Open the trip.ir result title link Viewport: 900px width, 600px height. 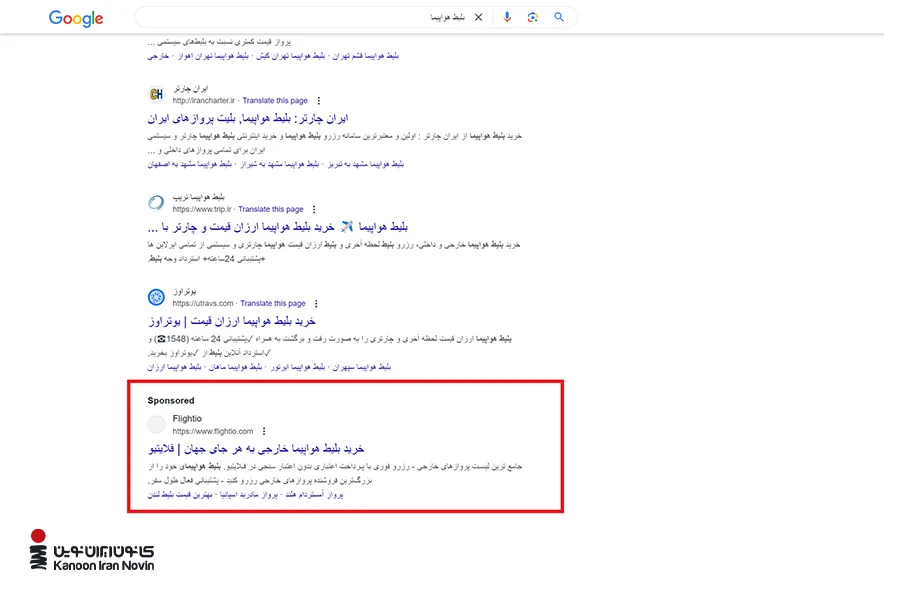[278, 227]
